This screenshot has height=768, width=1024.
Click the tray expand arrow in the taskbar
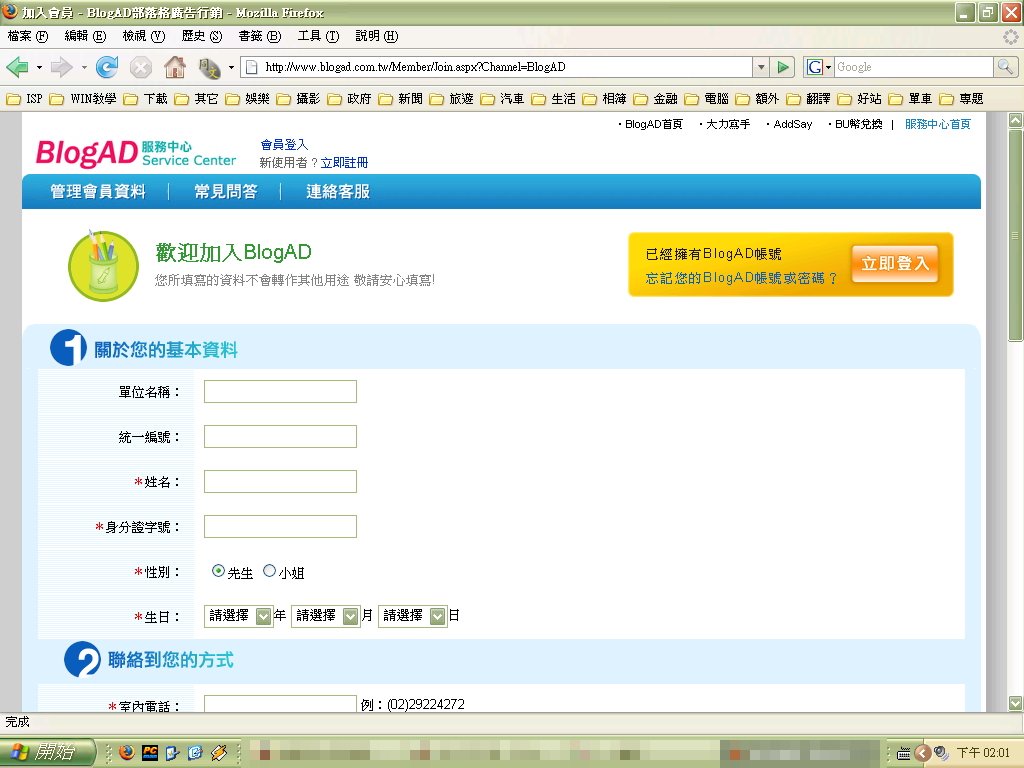[922, 753]
